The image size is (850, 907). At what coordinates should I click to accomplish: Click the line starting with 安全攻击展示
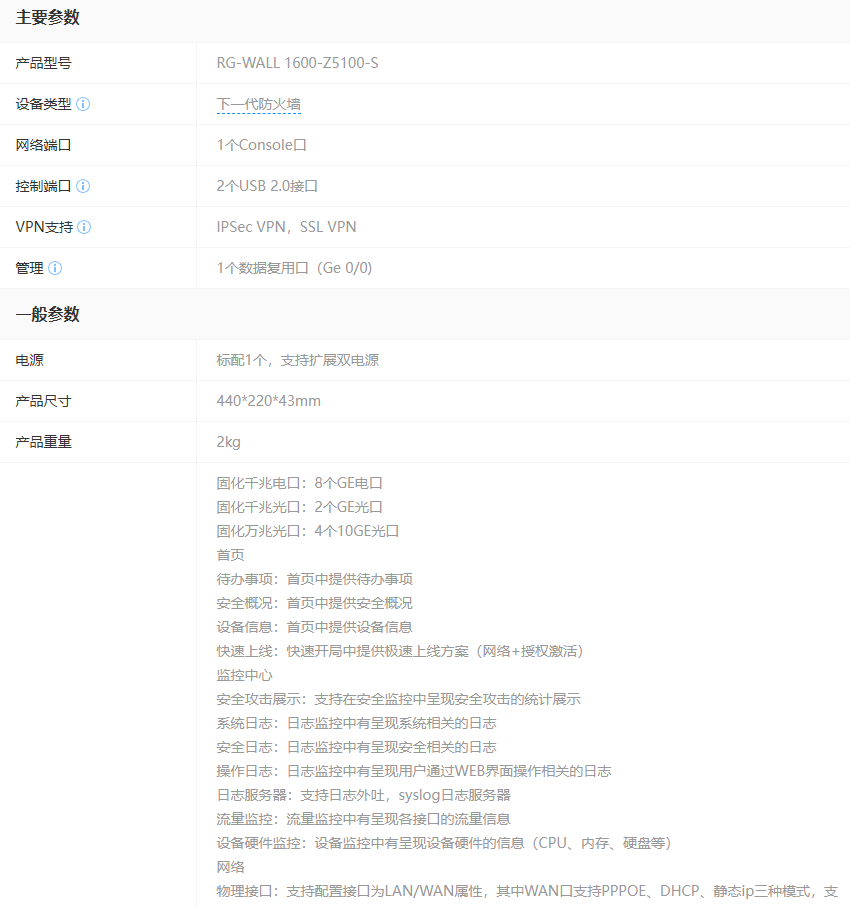click(x=399, y=699)
